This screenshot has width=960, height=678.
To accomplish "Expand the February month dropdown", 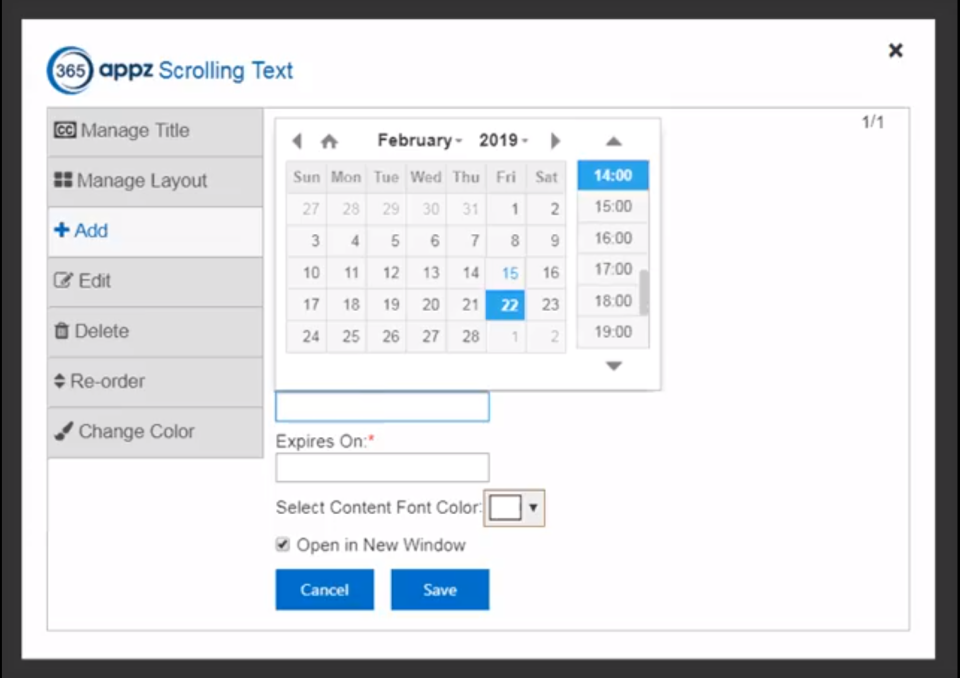I will point(419,141).
